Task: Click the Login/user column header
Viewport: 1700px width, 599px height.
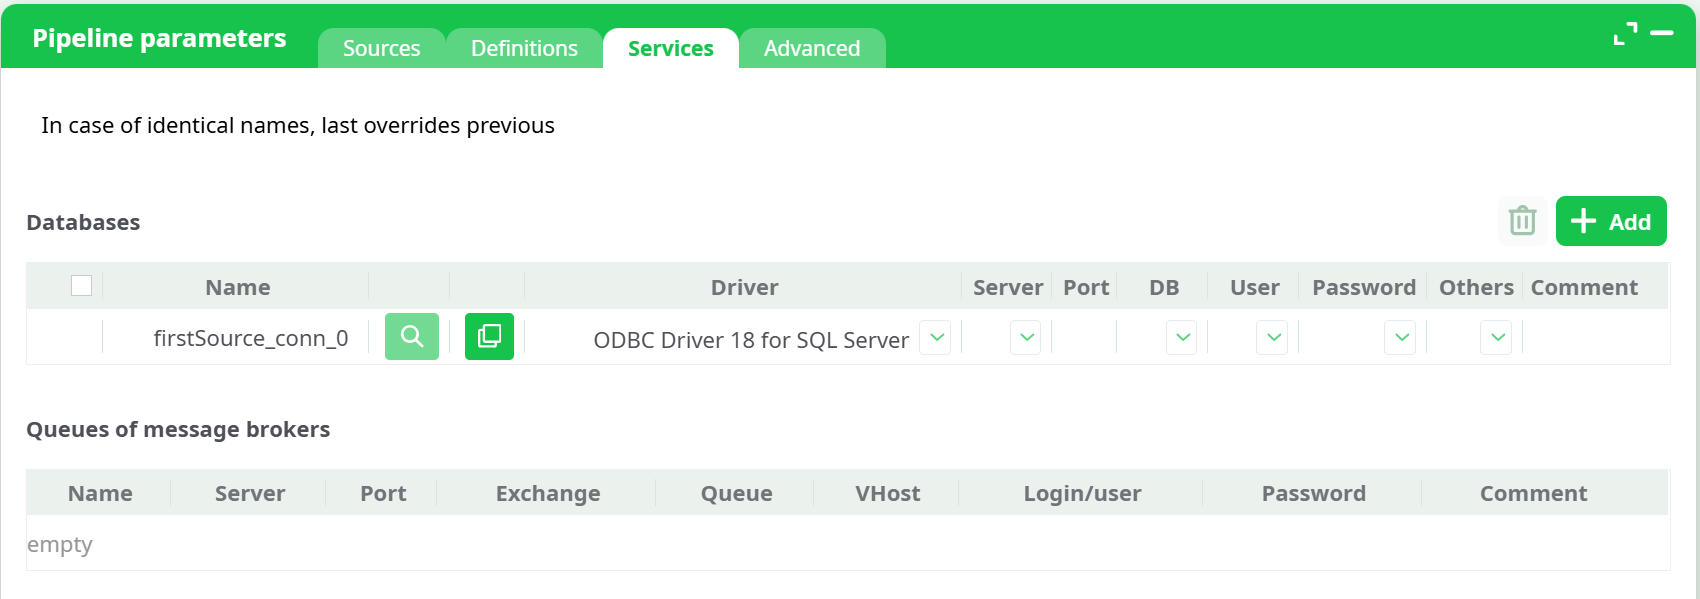Action: coord(1082,493)
